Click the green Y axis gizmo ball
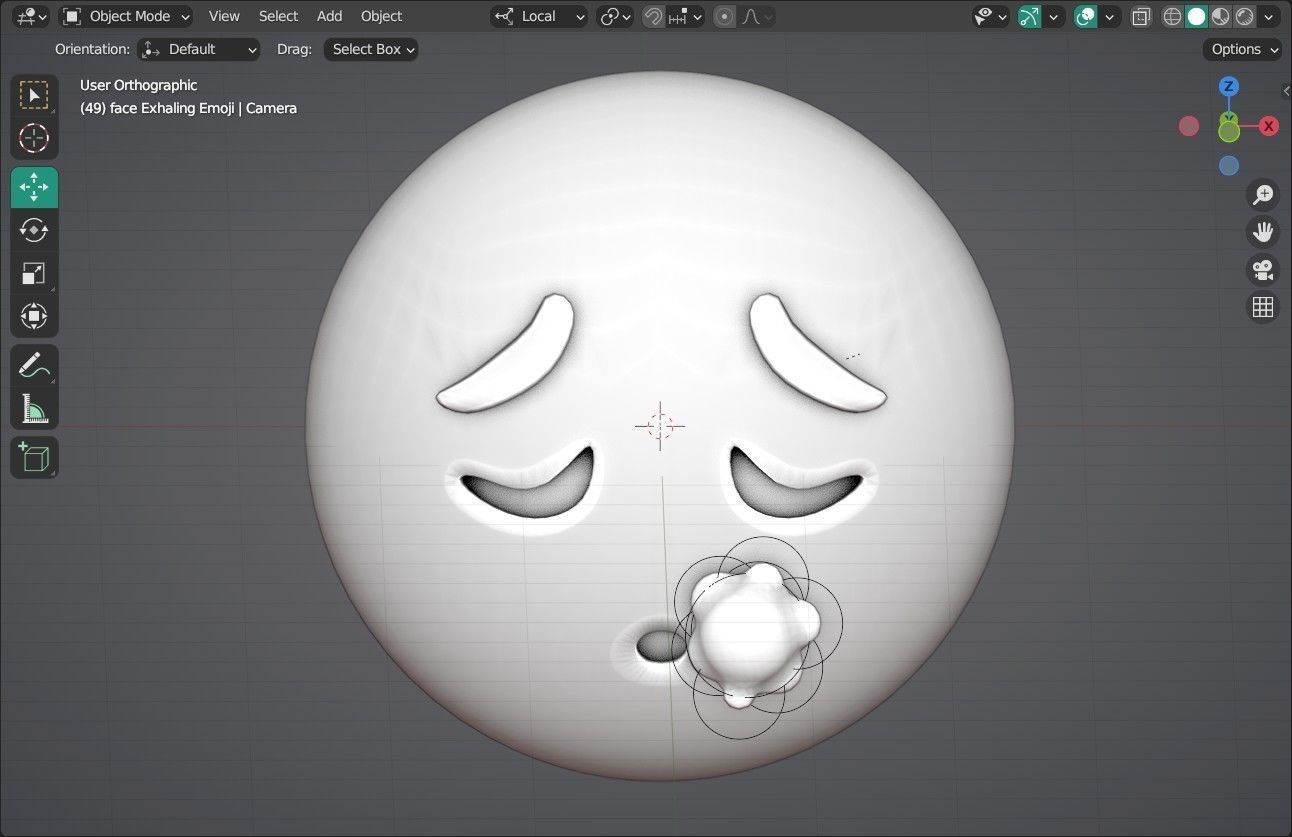 1229,131
